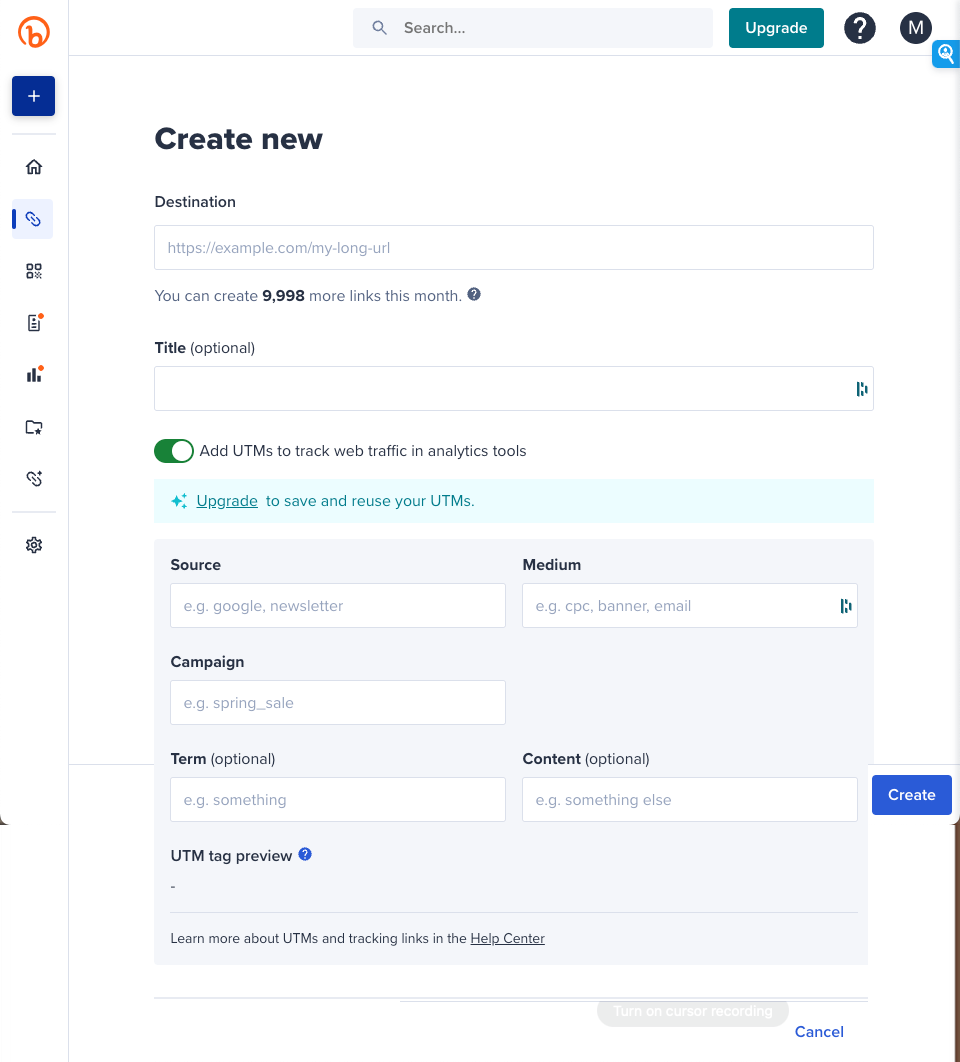Select the Links icon in sidebar
This screenshot has height=1062, width=960.
click(x=33, y=219)
